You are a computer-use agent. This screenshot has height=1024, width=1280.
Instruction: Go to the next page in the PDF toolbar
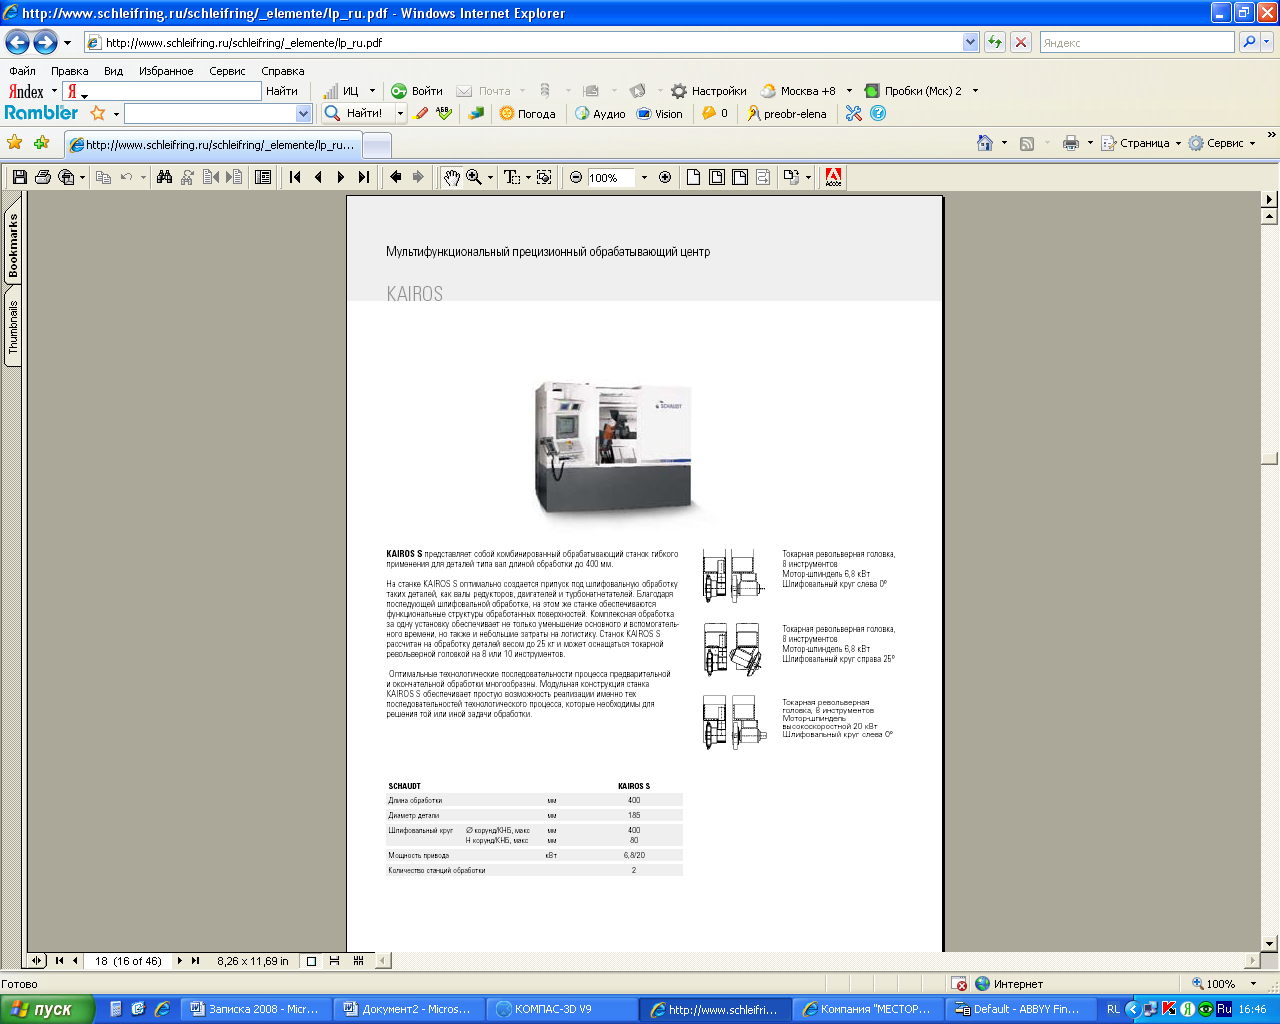[341, 177]
